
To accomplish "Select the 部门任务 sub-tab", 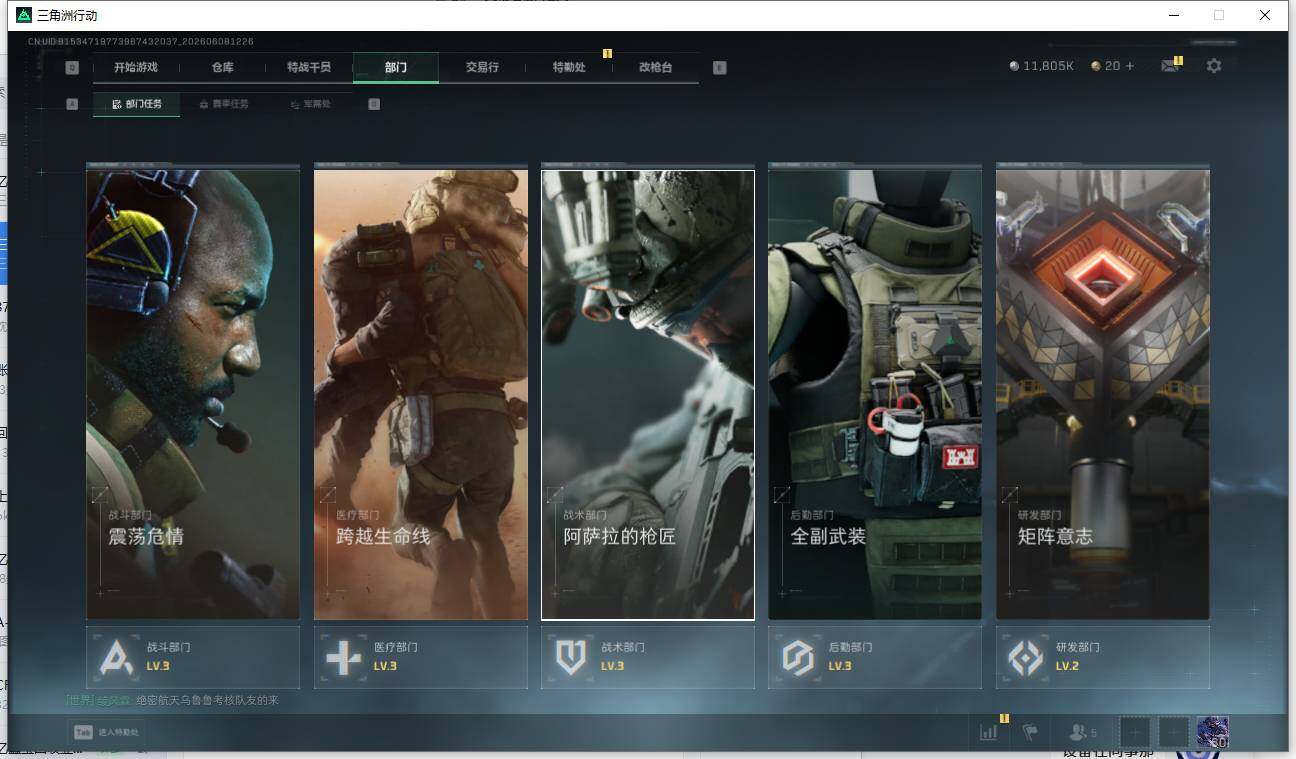I will 137,103.
